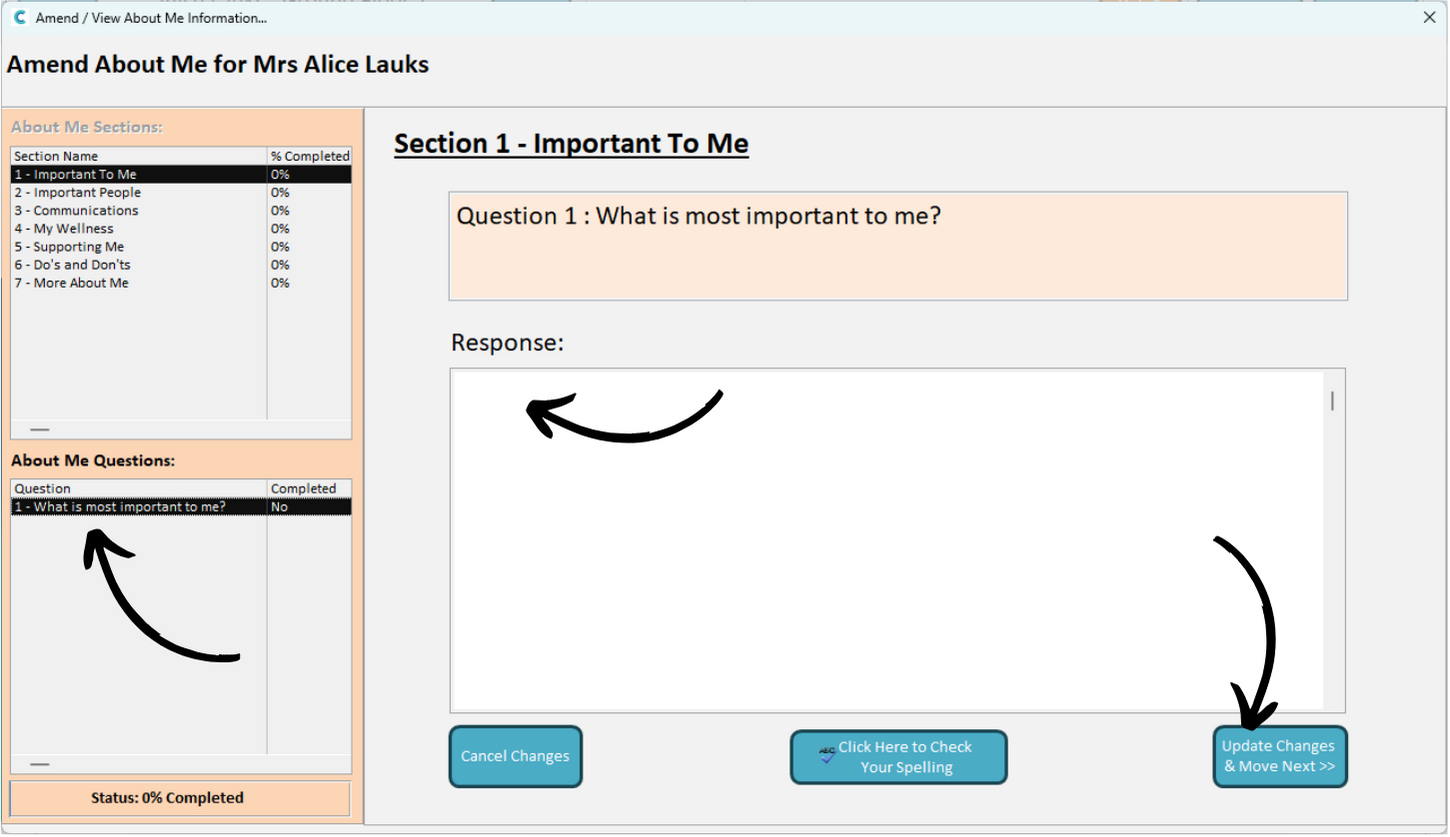The height and width of the screenshot is (837, 1450).
Task: Click the app logo icon in title bar
Action: click(20, 18)
